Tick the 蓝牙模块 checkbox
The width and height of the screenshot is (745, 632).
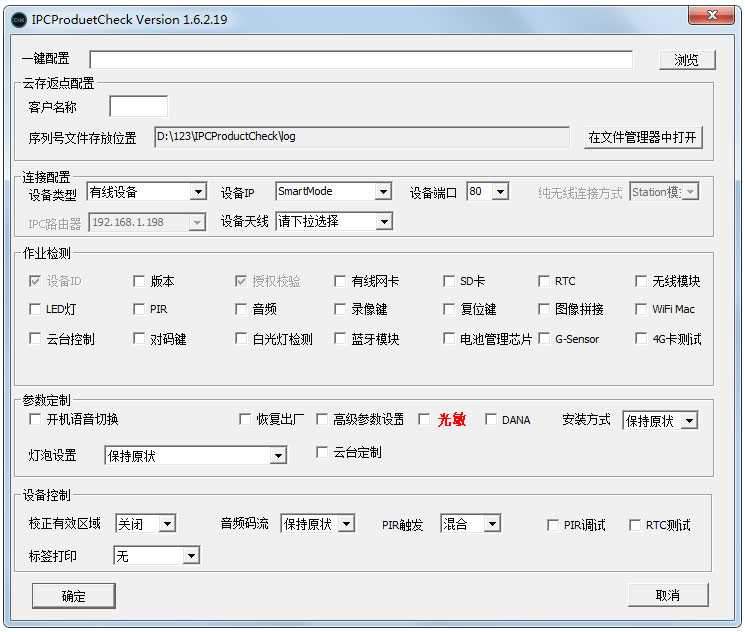(x=341, y=339)
